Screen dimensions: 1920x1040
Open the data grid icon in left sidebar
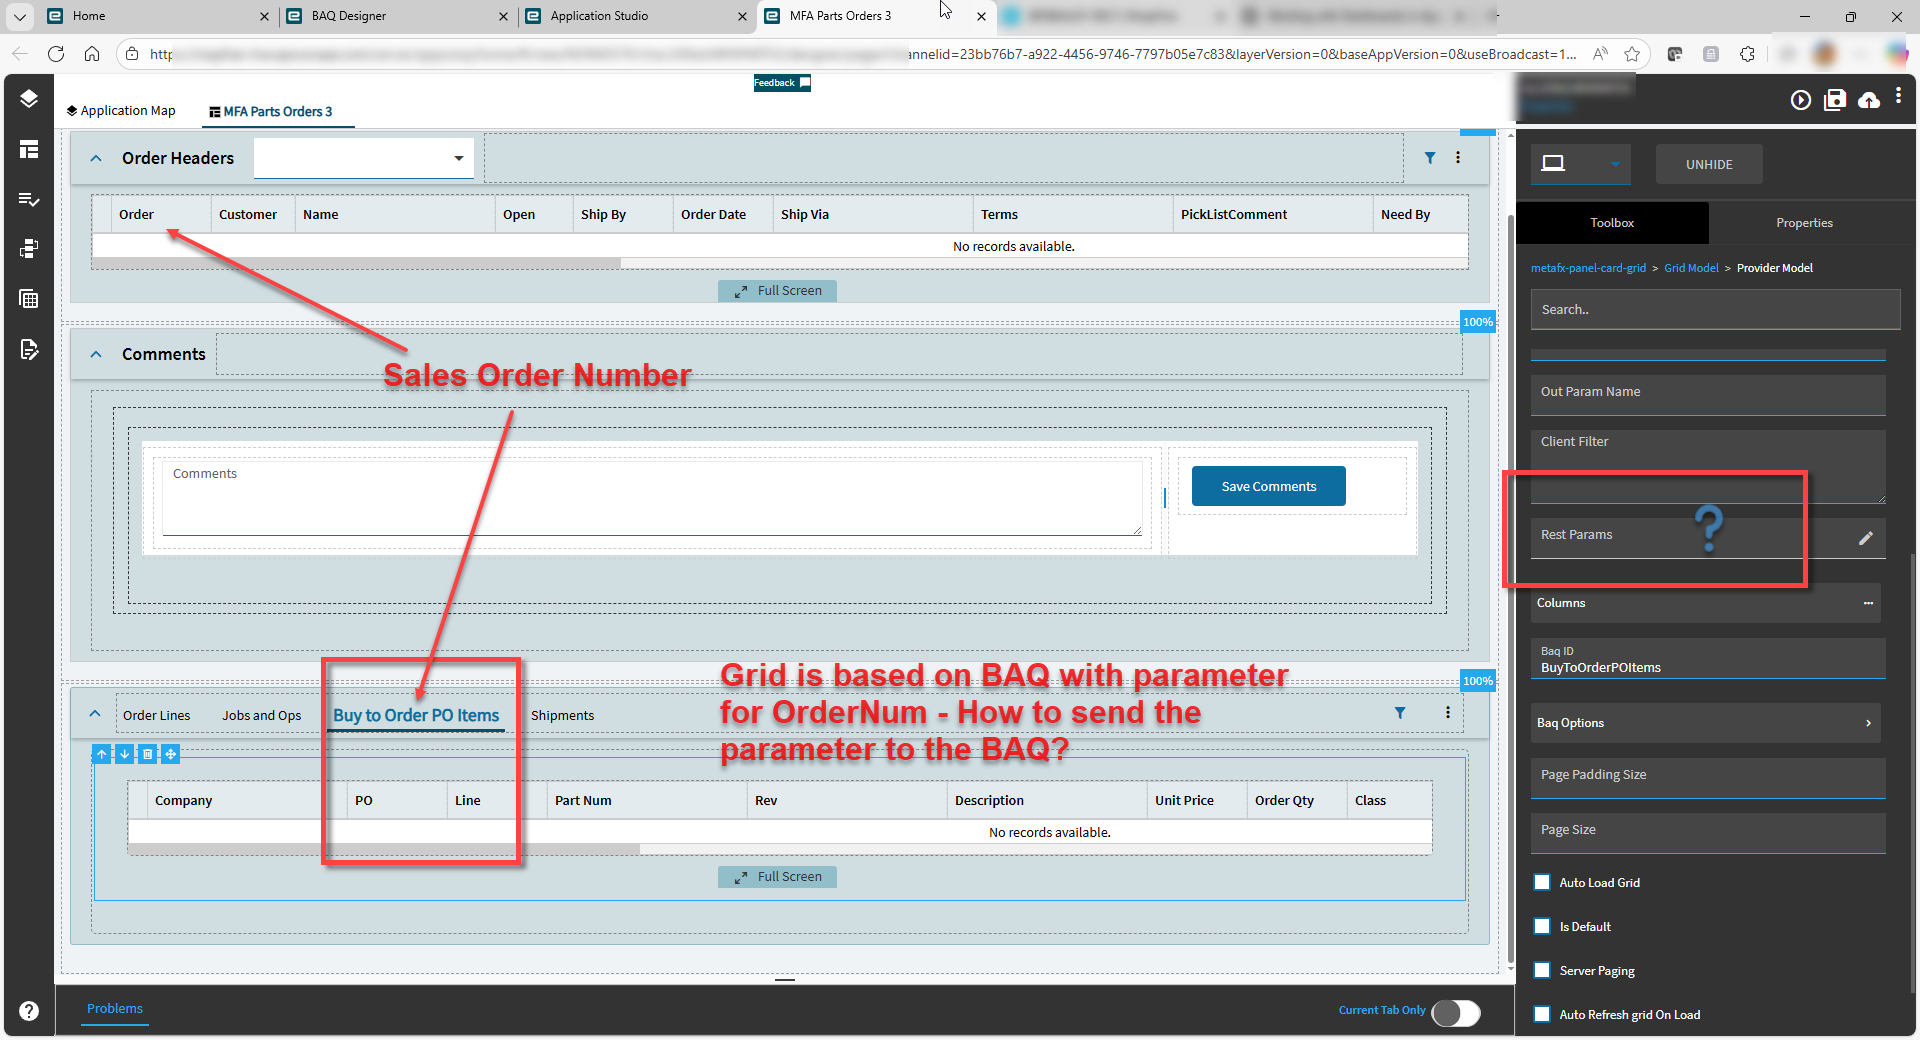pos(29,299)
